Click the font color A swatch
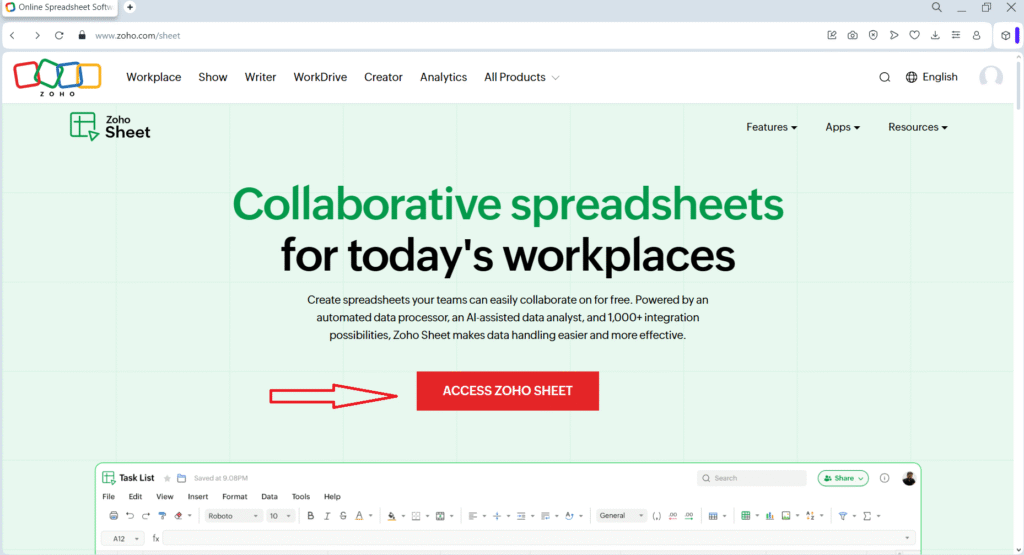This screenshot has width=1024, height=555. (359, 516)
